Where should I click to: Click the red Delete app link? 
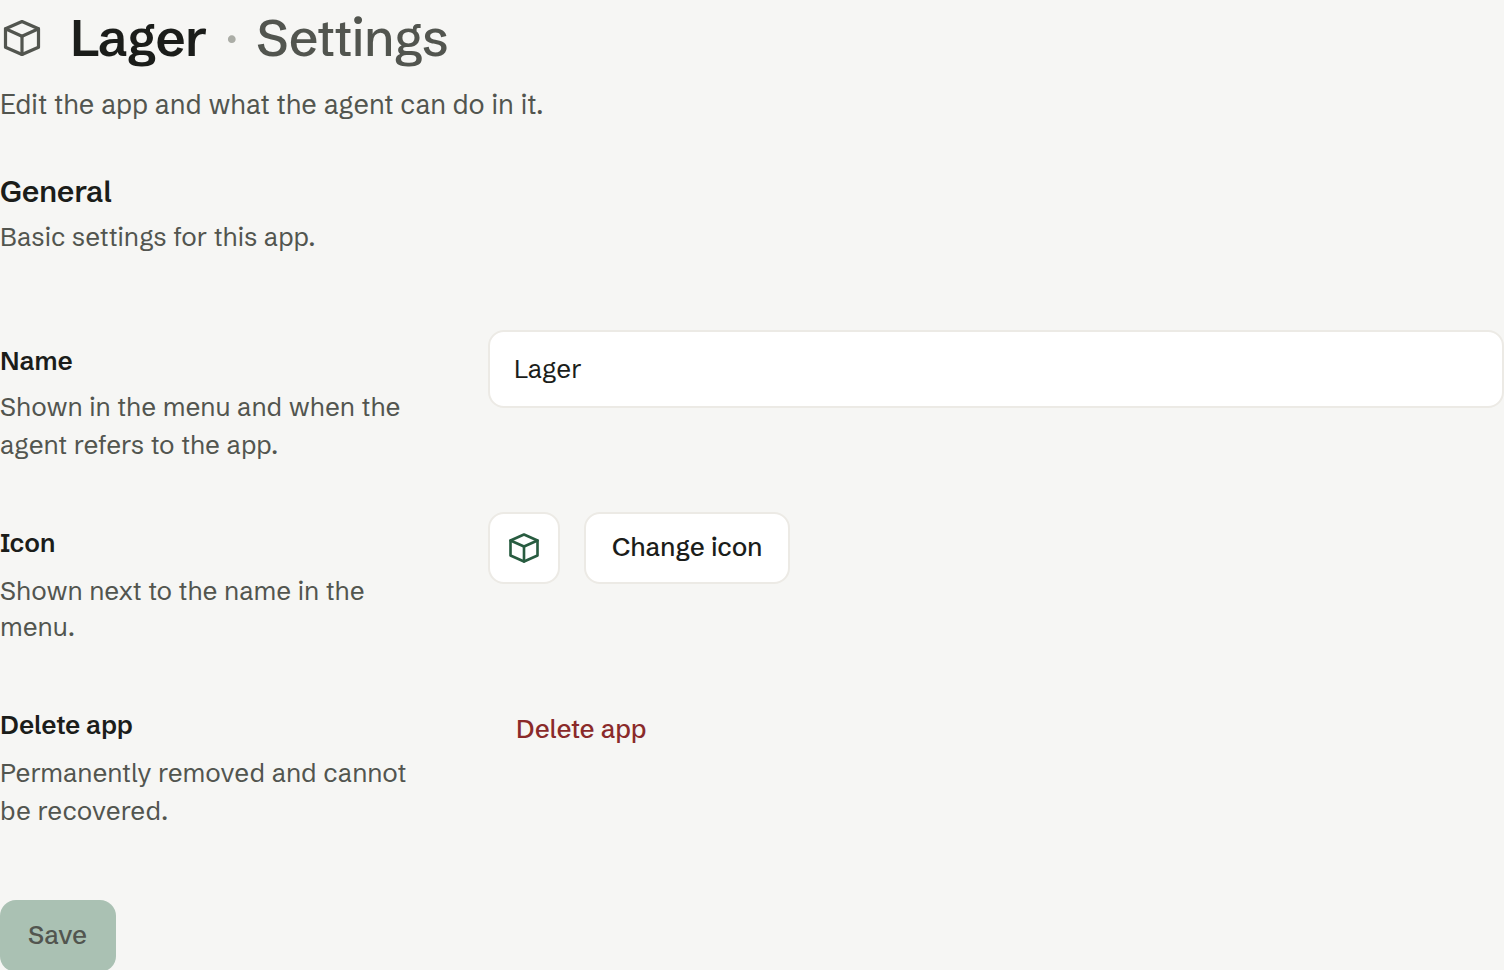coord(581,729)
